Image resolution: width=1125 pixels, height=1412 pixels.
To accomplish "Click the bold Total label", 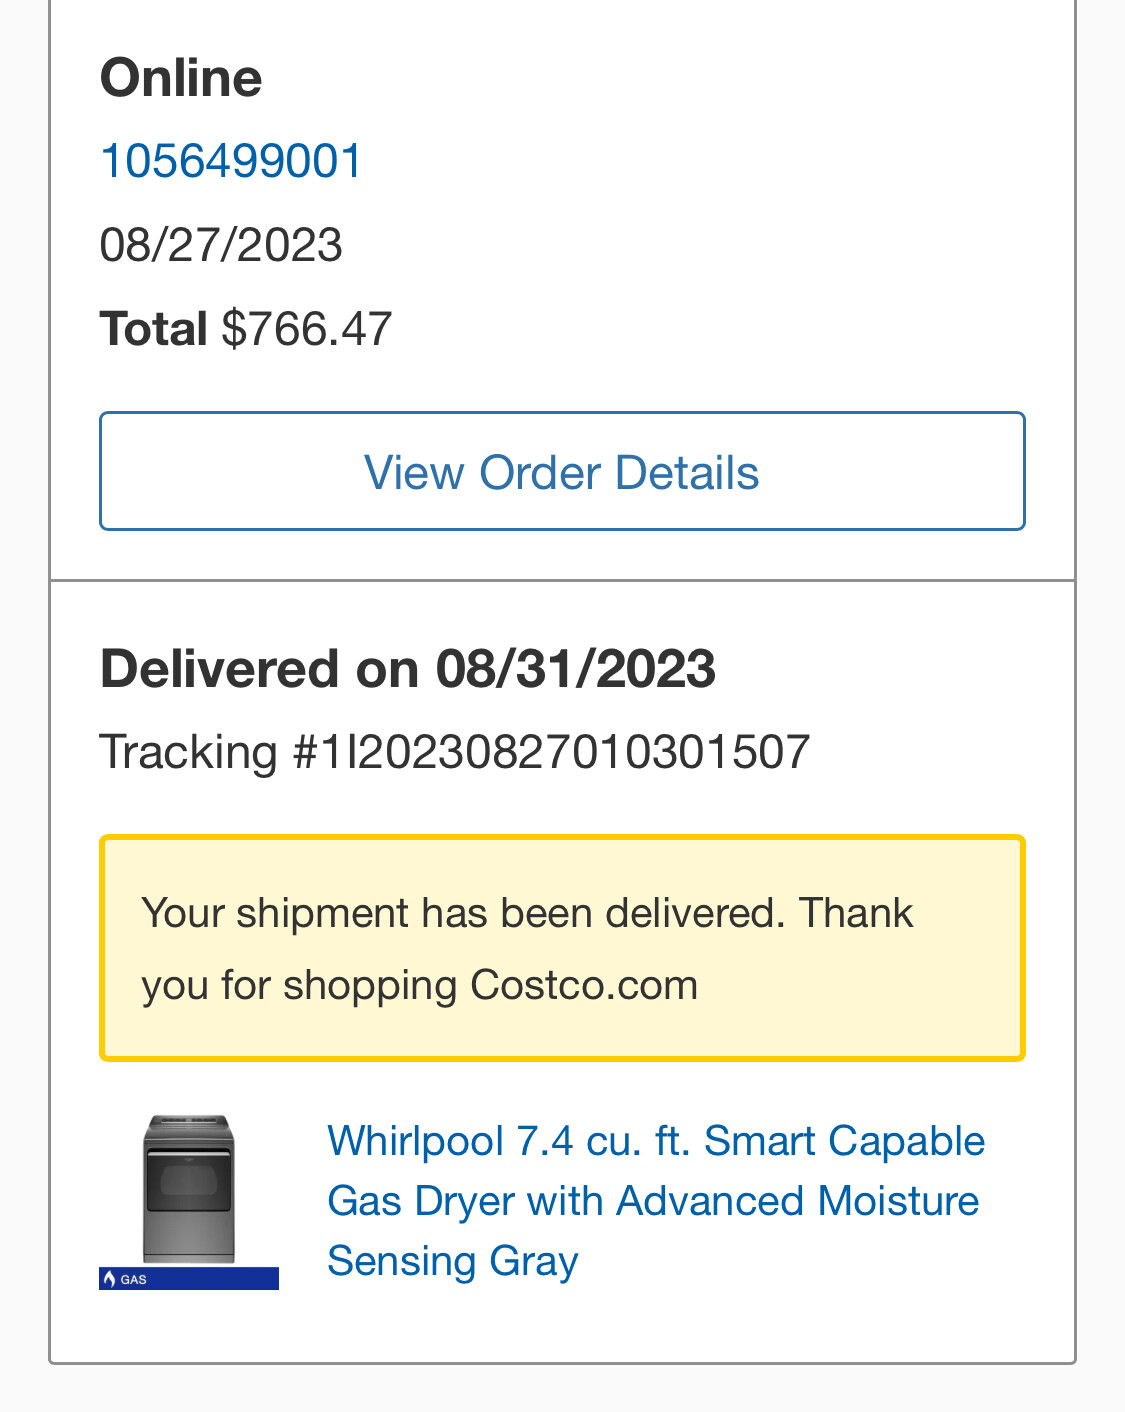I will click(154, 329).
